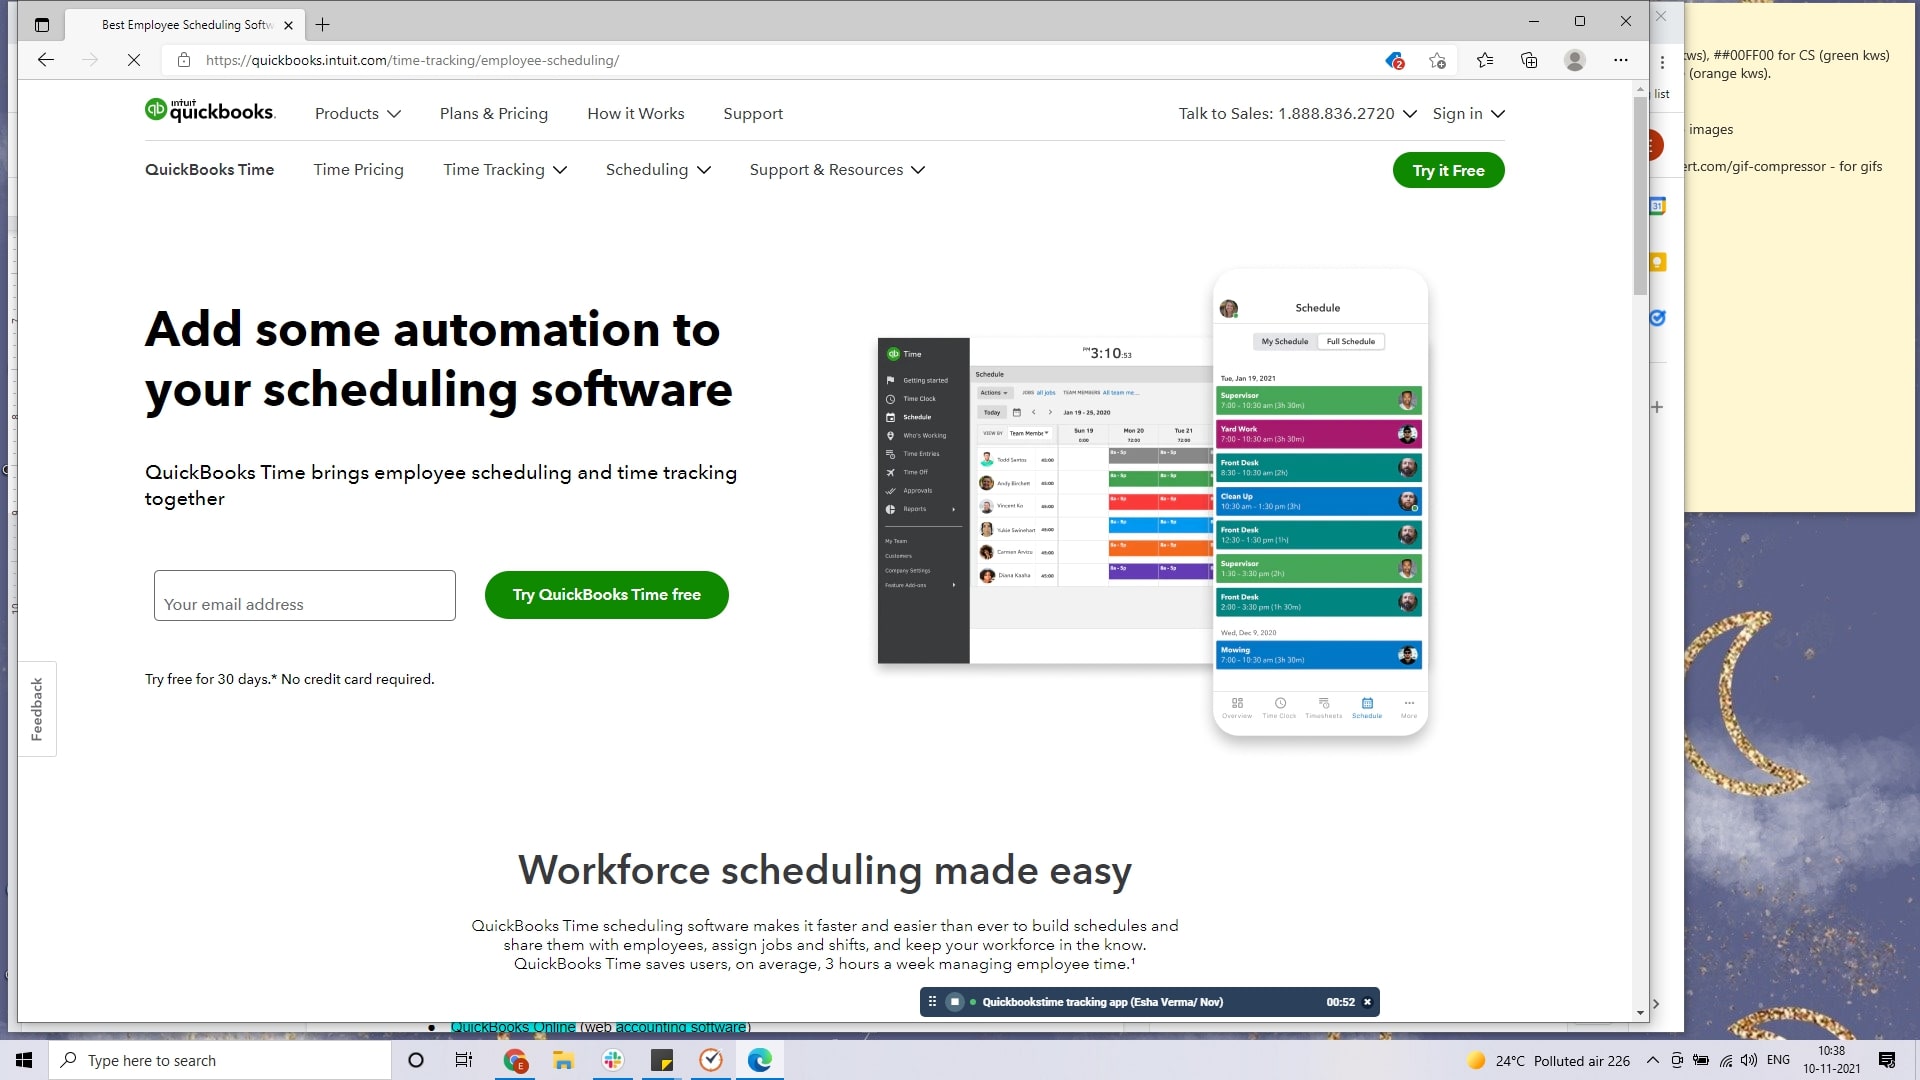This screenshot has width=1920, height=1080.
Task: Open Slack from the Windows taskbar
Action: tap(612, 1060)
